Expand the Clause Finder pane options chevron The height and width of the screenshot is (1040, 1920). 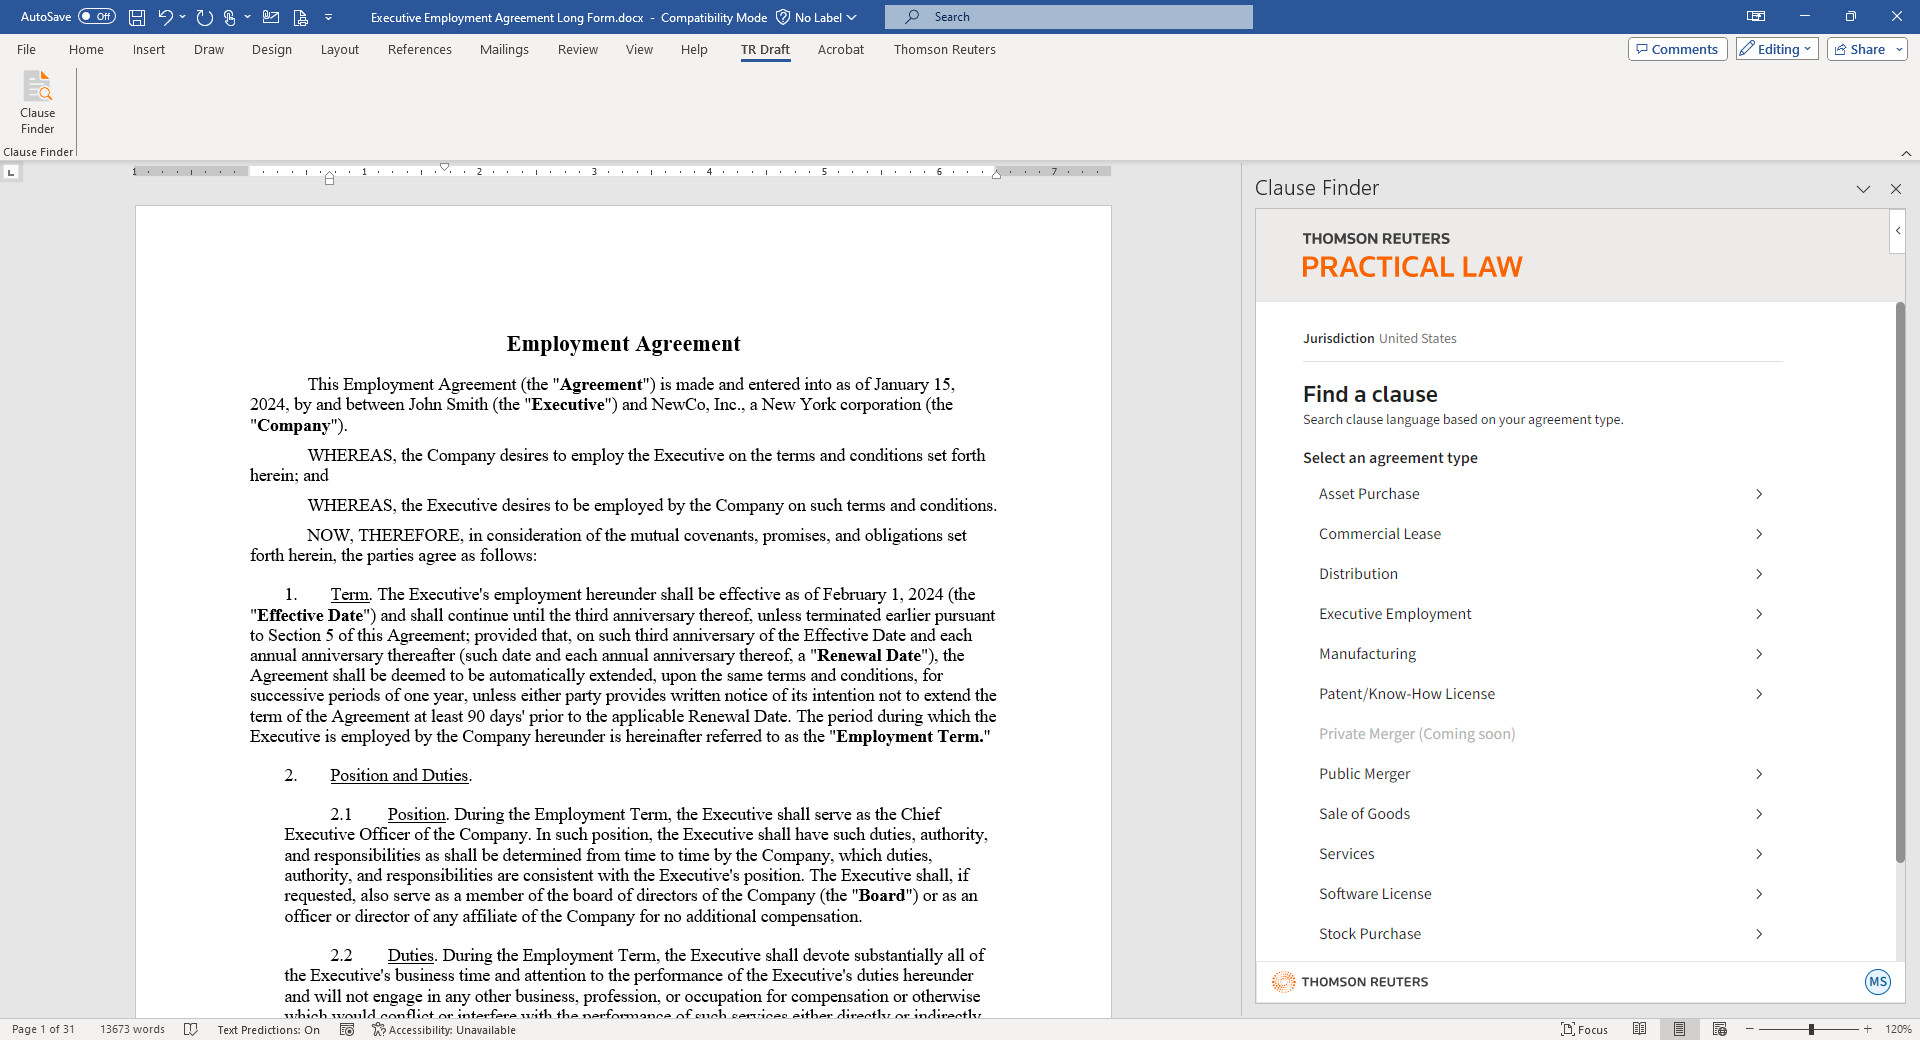click(1863, 189)
